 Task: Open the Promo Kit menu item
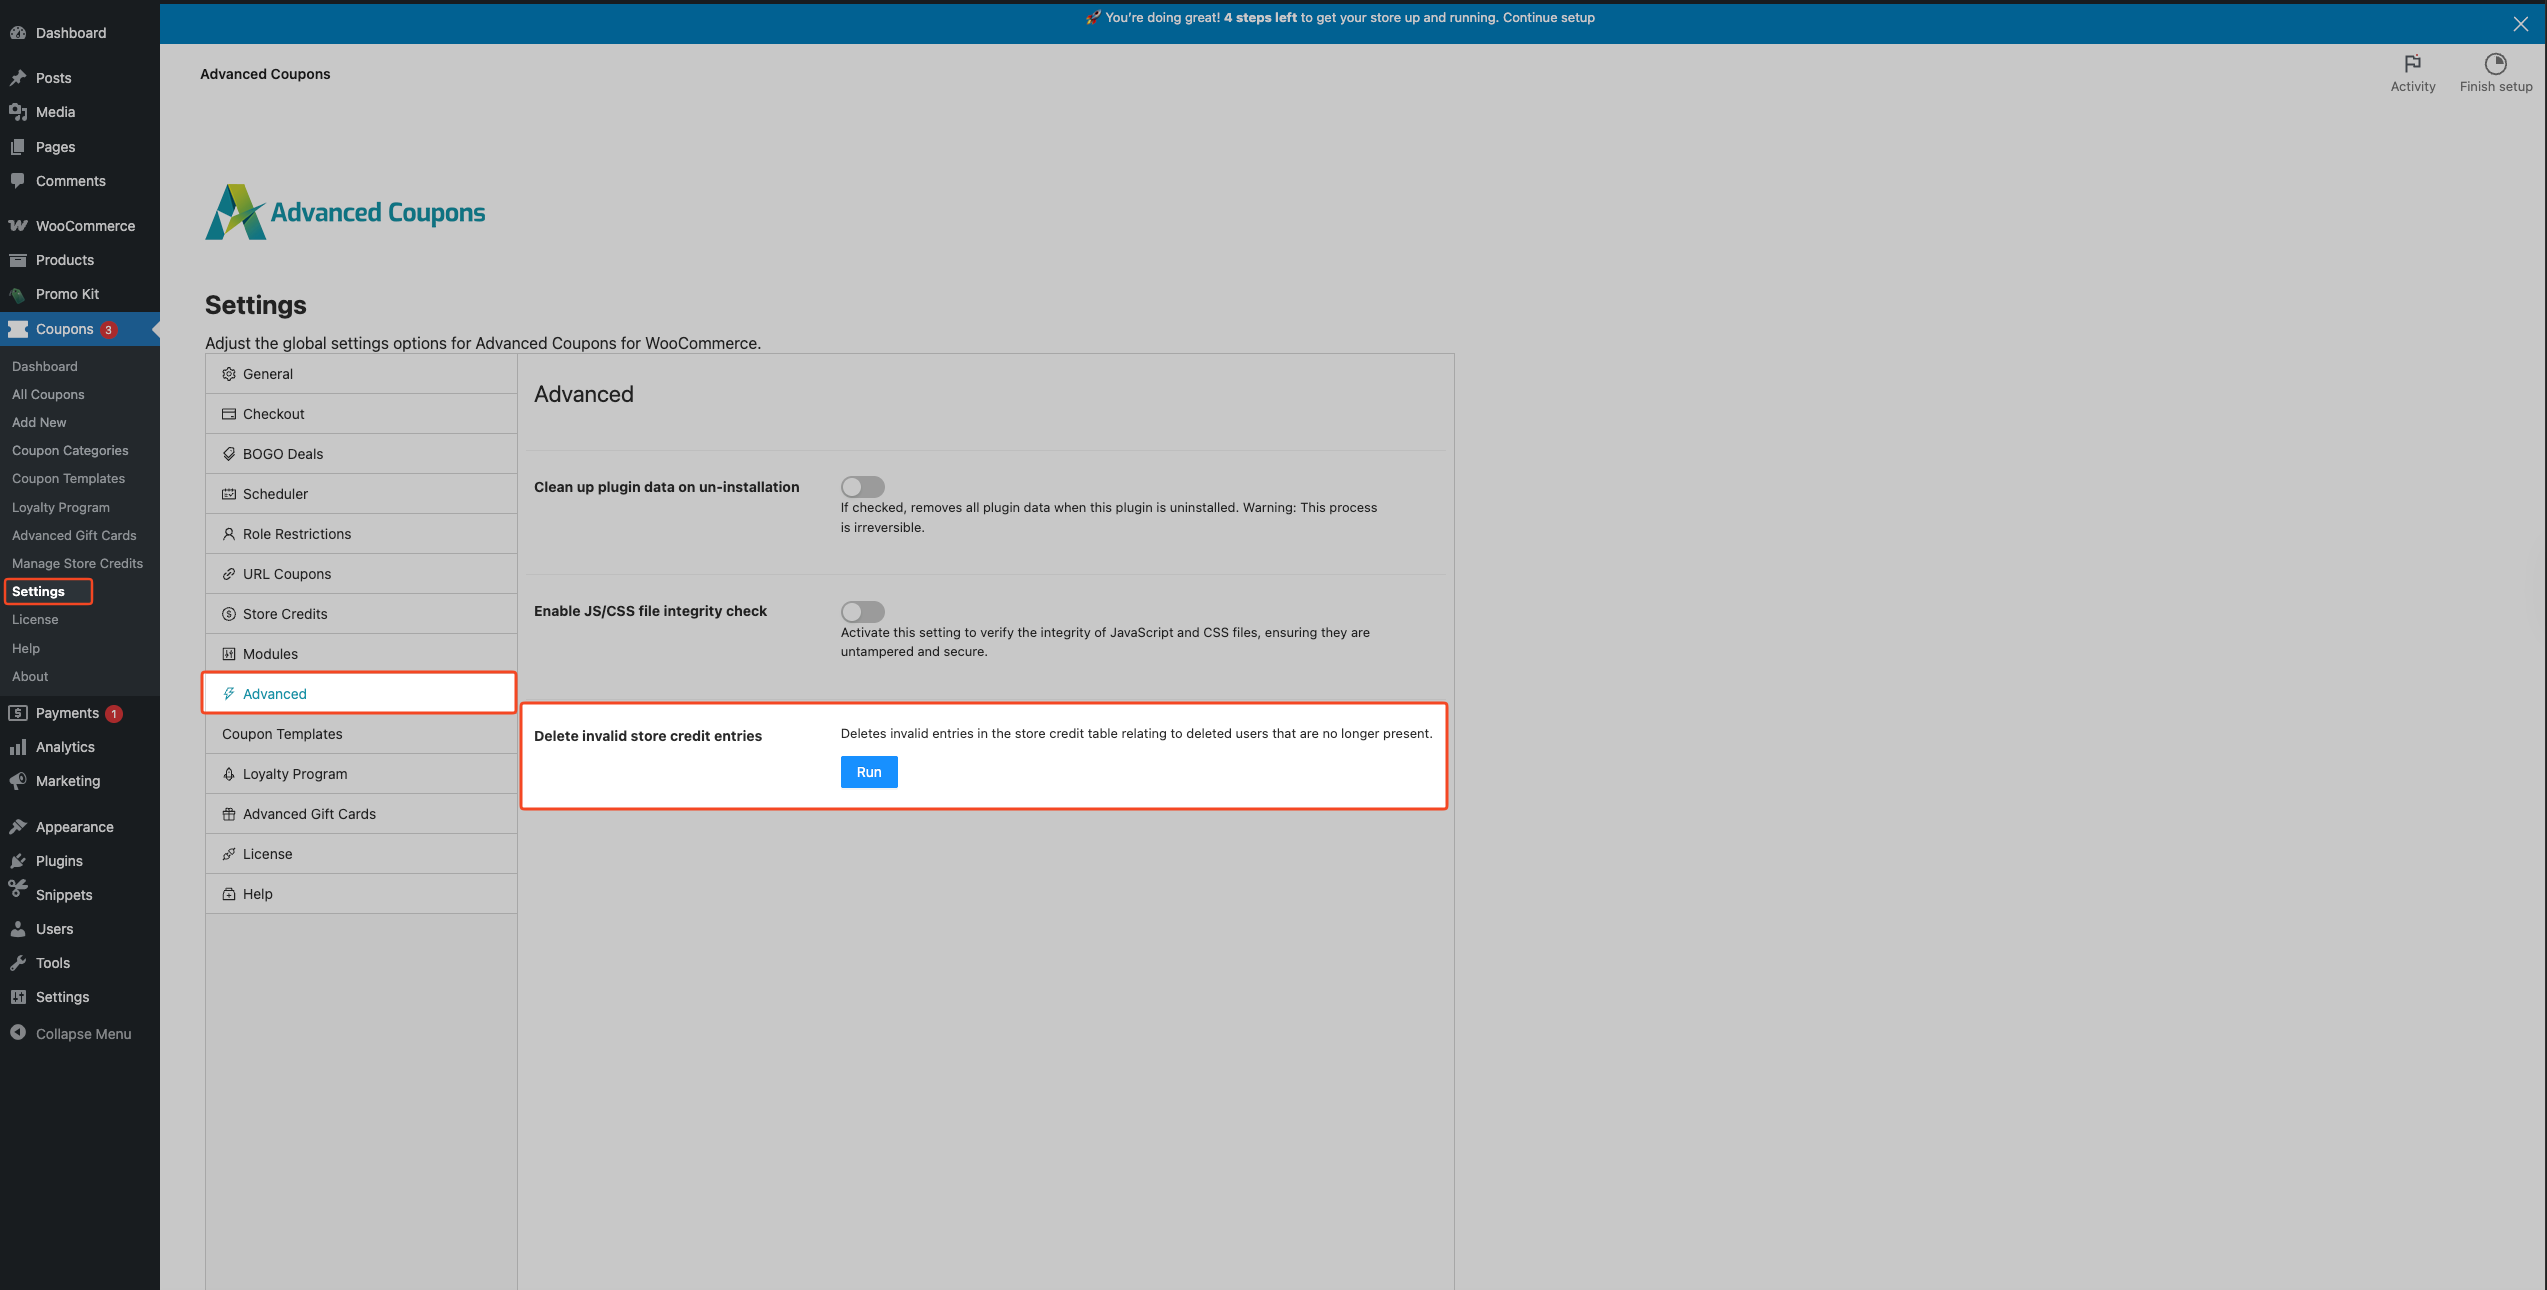coord(67,294)
